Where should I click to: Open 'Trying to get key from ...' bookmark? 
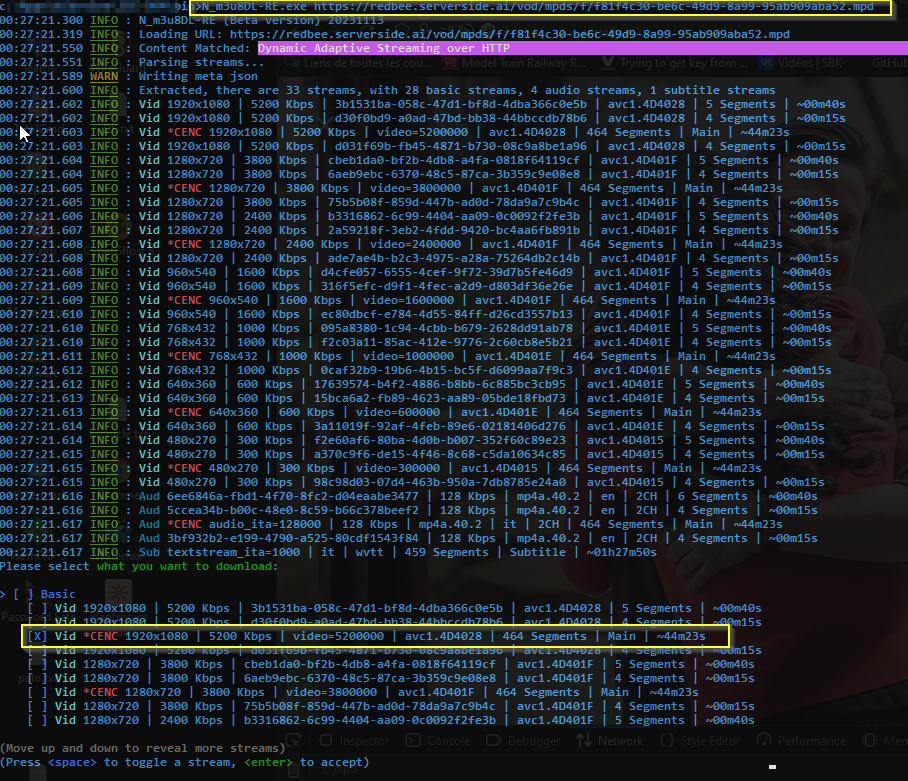point(675,63)
